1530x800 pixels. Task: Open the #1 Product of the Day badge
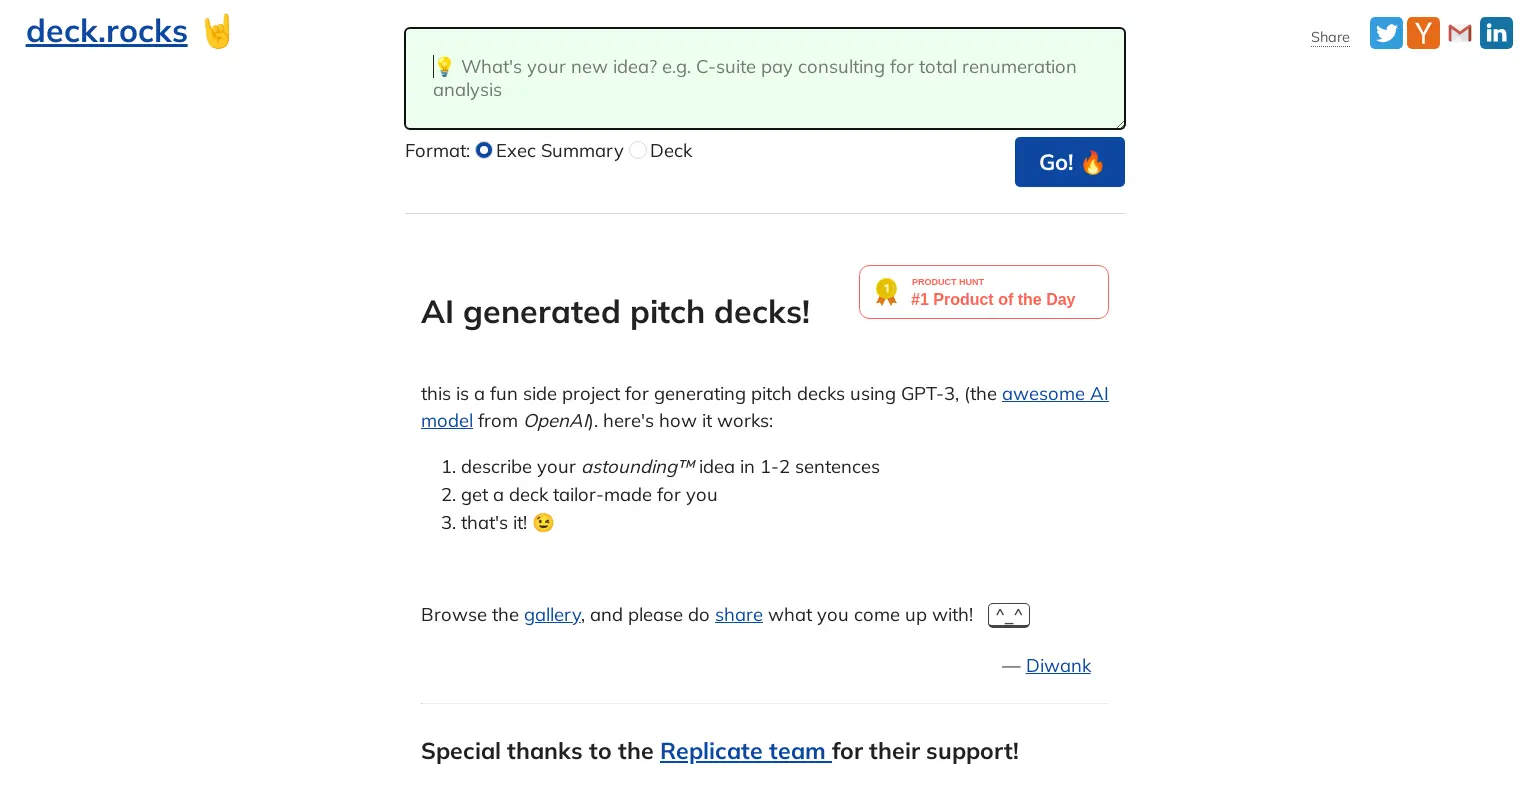pos(993,299)
